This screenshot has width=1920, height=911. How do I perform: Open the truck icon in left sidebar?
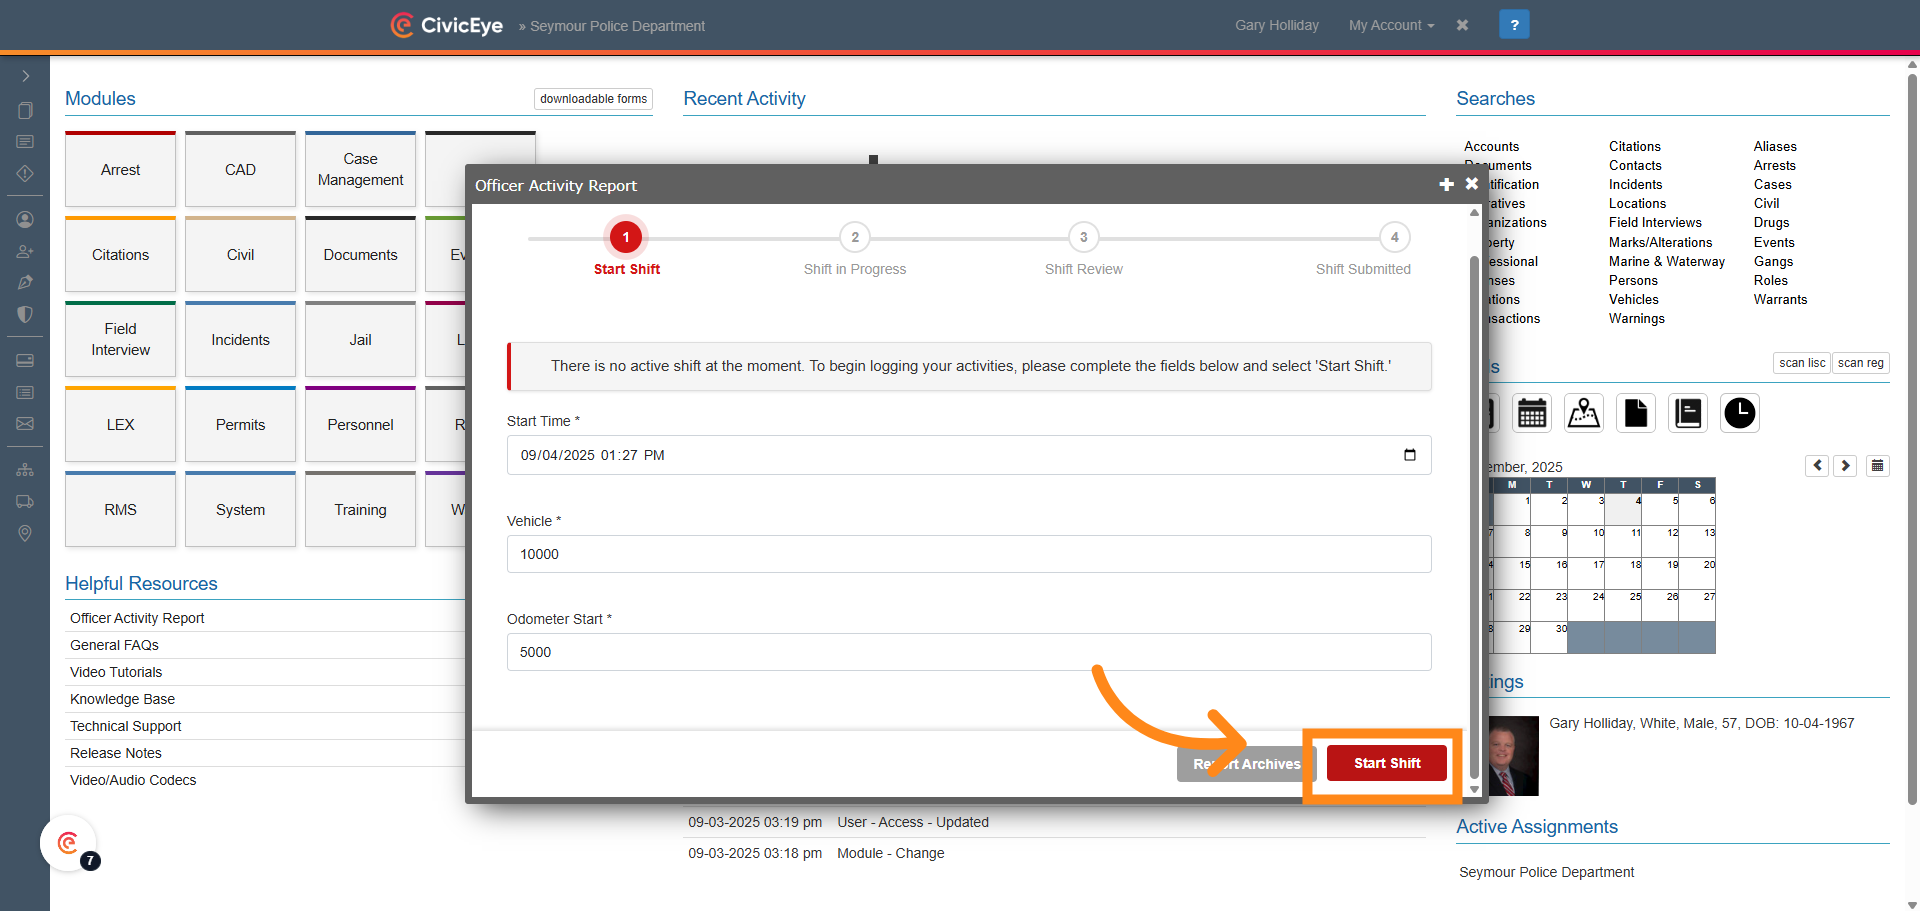coord(25,502)
